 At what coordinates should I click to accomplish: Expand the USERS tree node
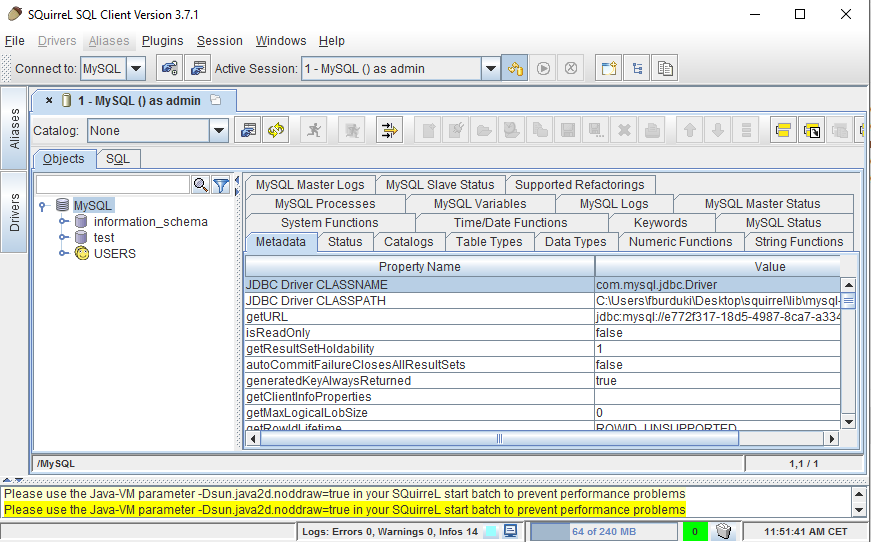coord(64,254)
